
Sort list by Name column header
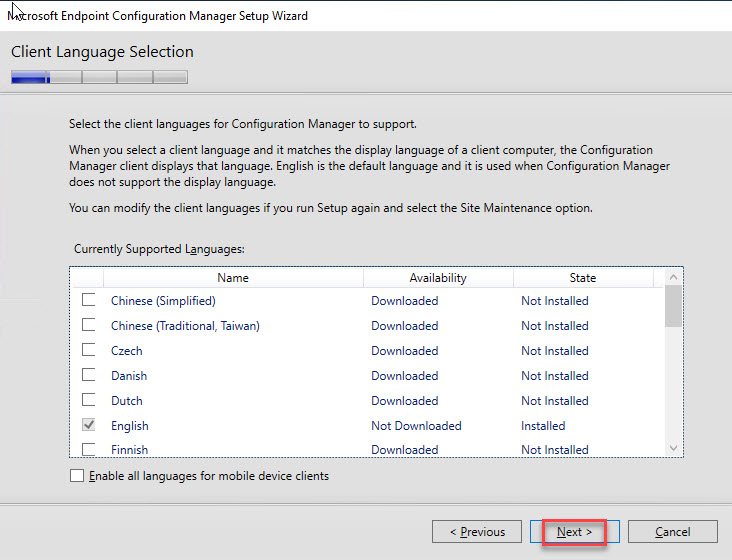click(233, 278)
